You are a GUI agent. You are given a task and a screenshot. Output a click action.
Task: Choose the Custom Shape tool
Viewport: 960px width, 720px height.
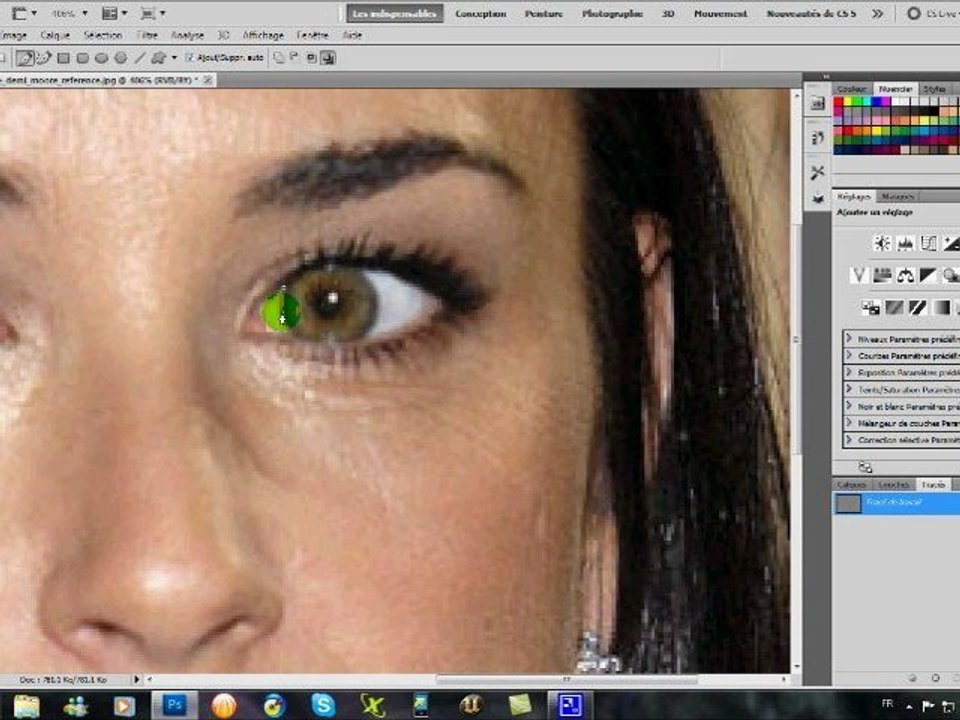coord(159,58)
